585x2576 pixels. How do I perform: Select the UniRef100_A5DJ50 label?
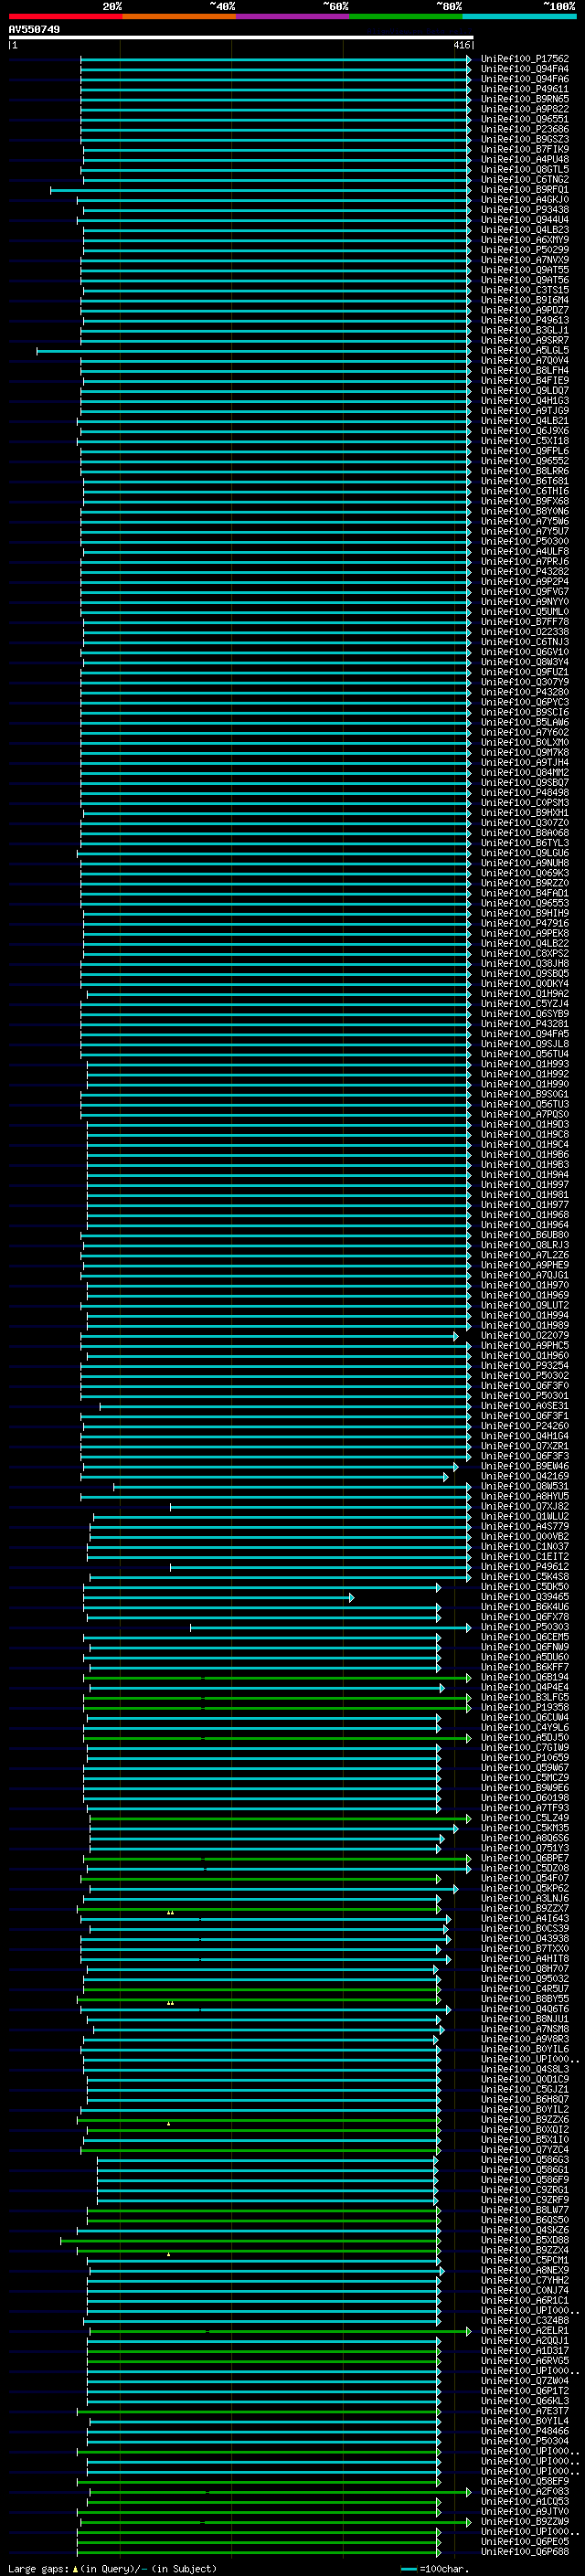[525, 1738]
